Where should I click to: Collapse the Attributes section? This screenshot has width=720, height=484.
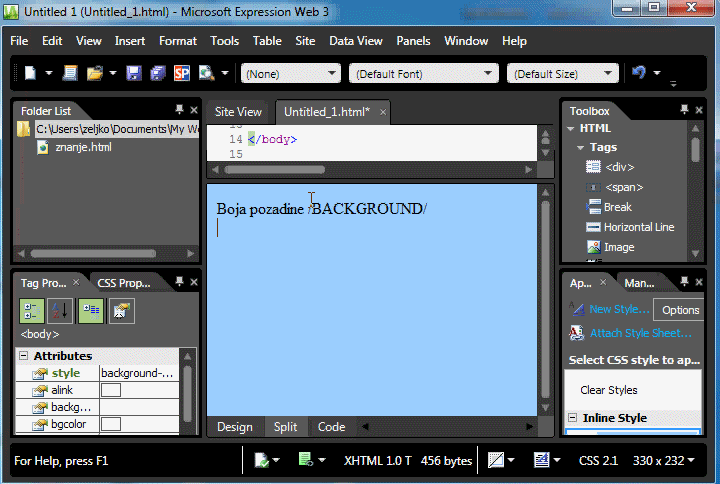point(23,356)
